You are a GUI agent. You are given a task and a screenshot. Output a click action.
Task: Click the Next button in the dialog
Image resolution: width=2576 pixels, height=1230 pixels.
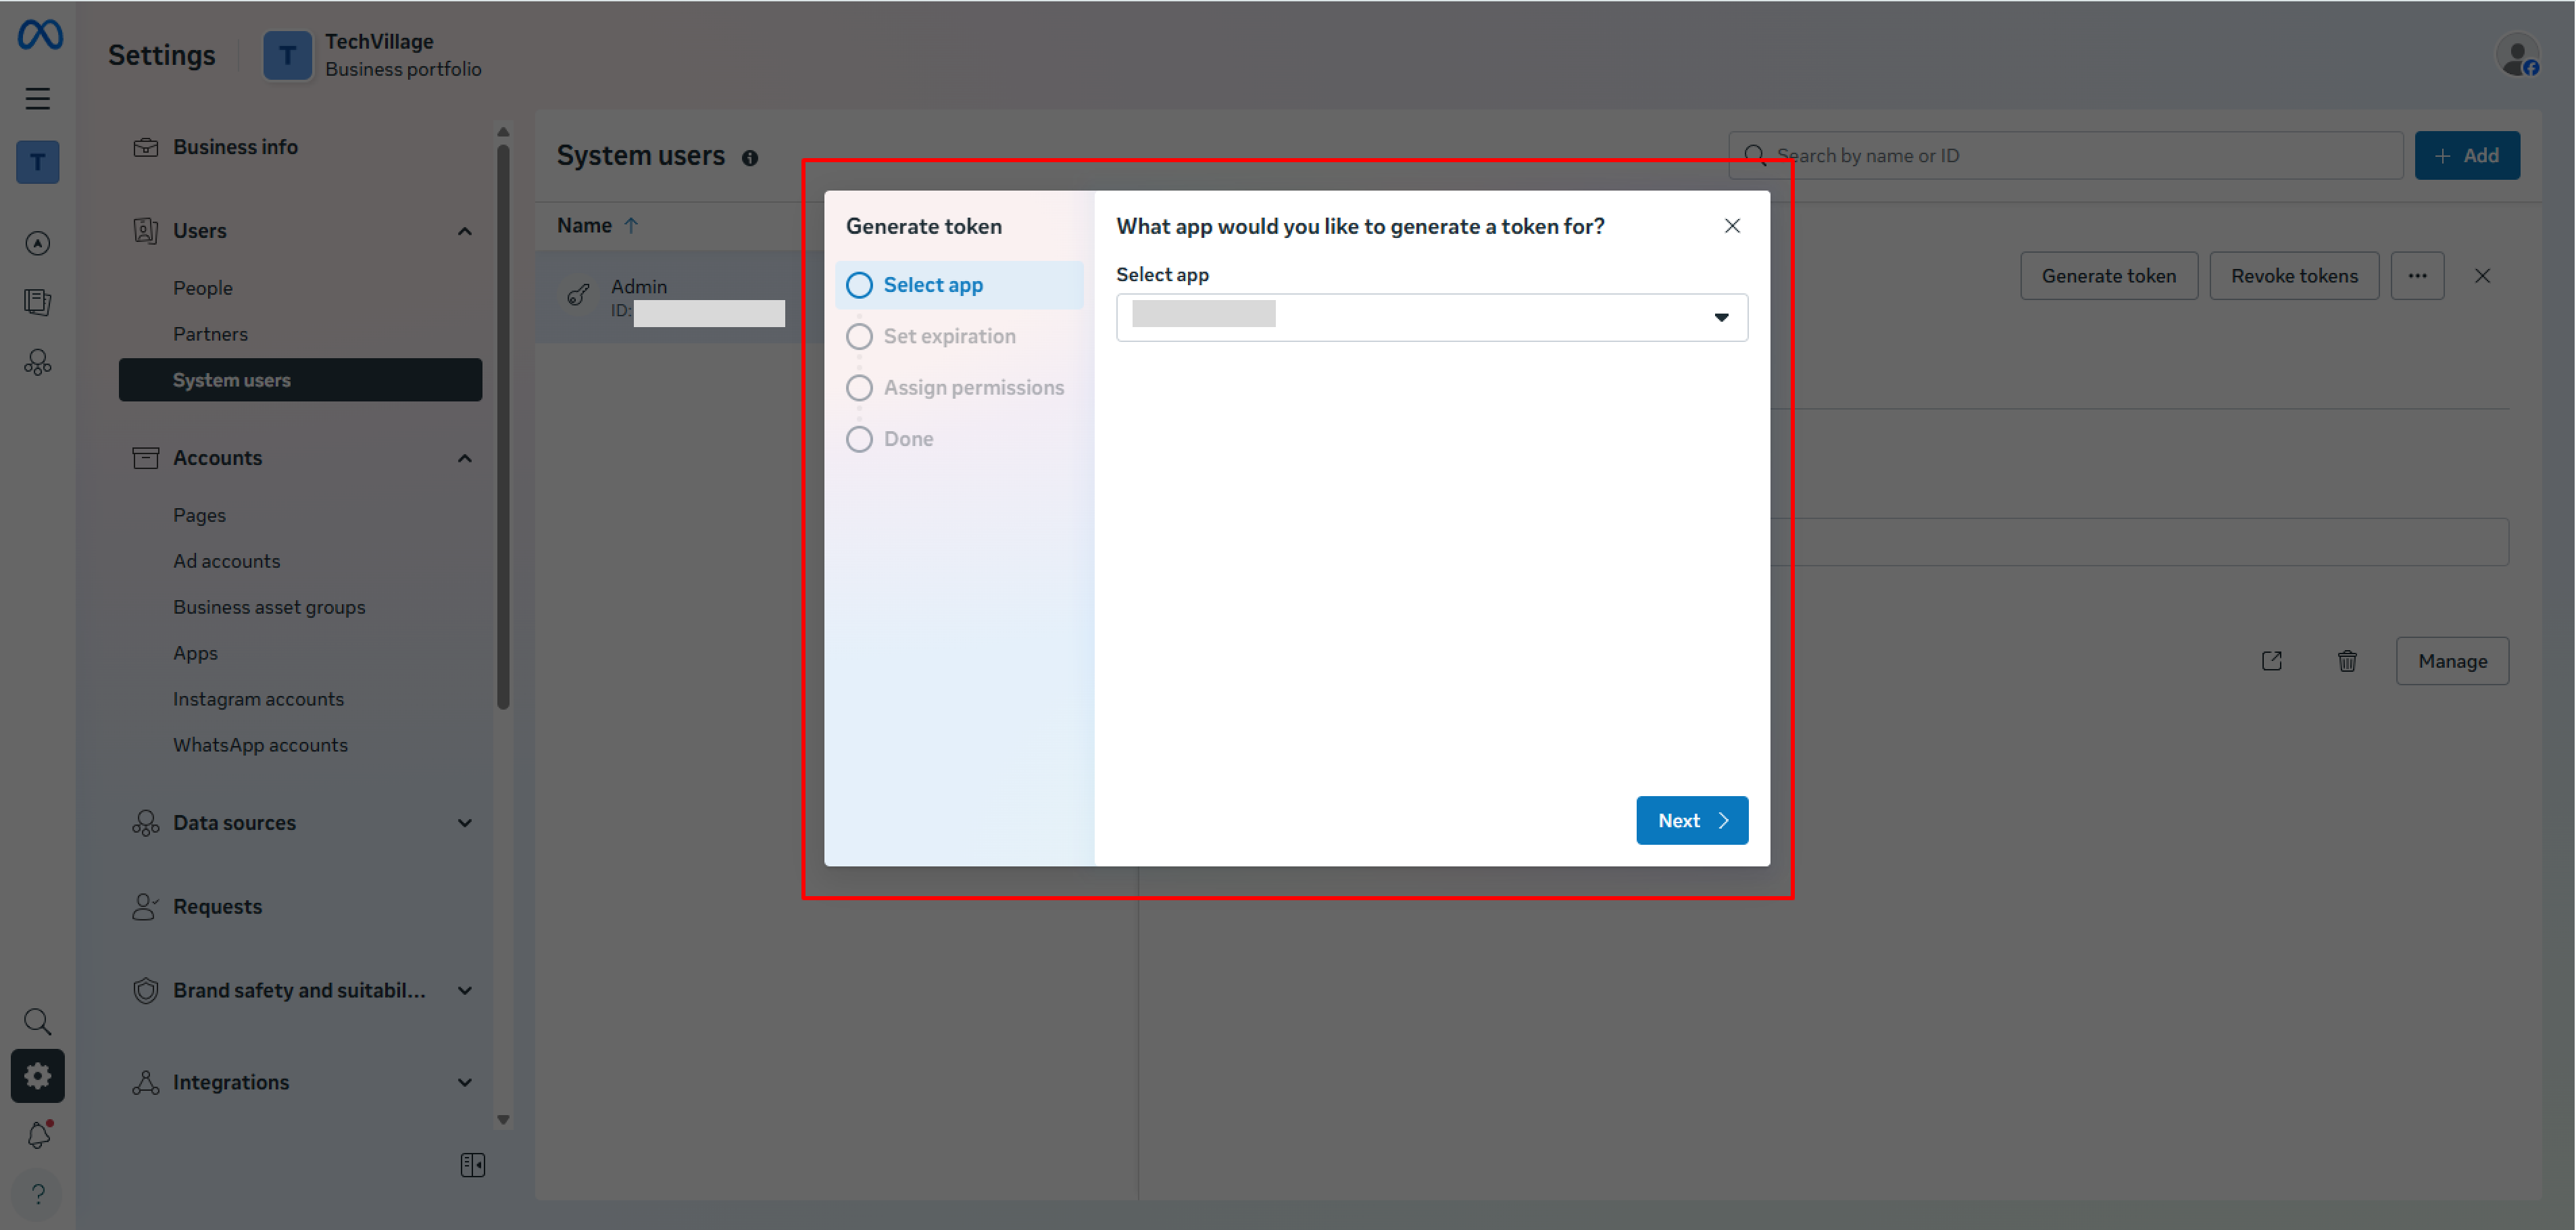tap(1691, 820)
